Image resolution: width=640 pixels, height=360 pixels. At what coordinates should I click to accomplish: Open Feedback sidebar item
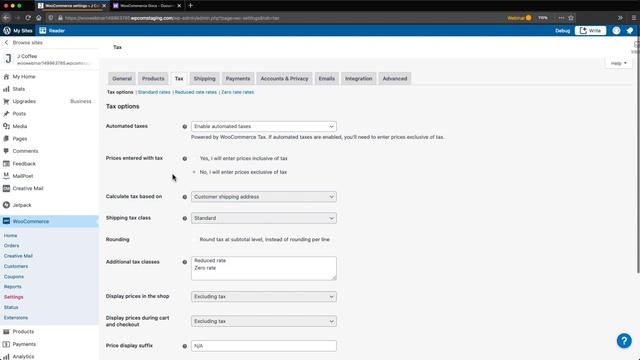coord(24,164)
